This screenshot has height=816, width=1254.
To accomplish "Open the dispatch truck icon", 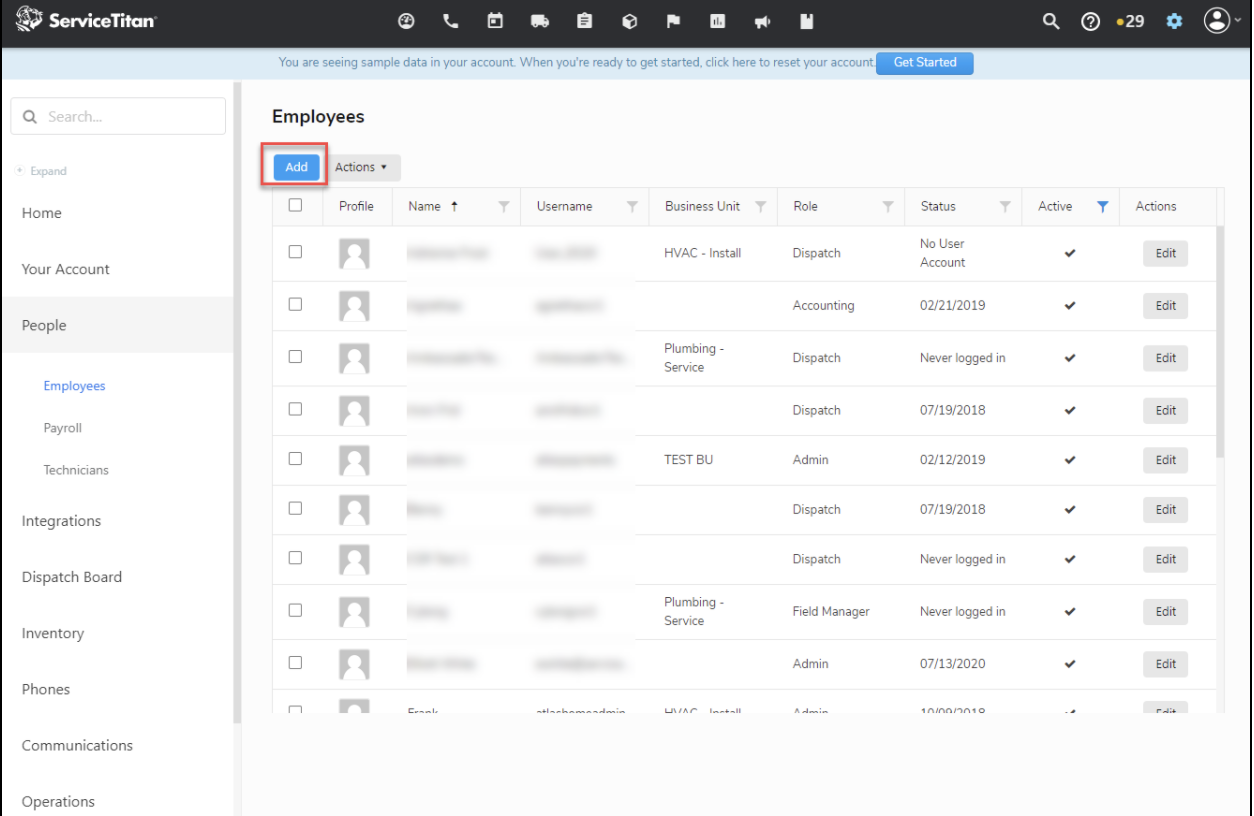I will click(x=539, y=21).
